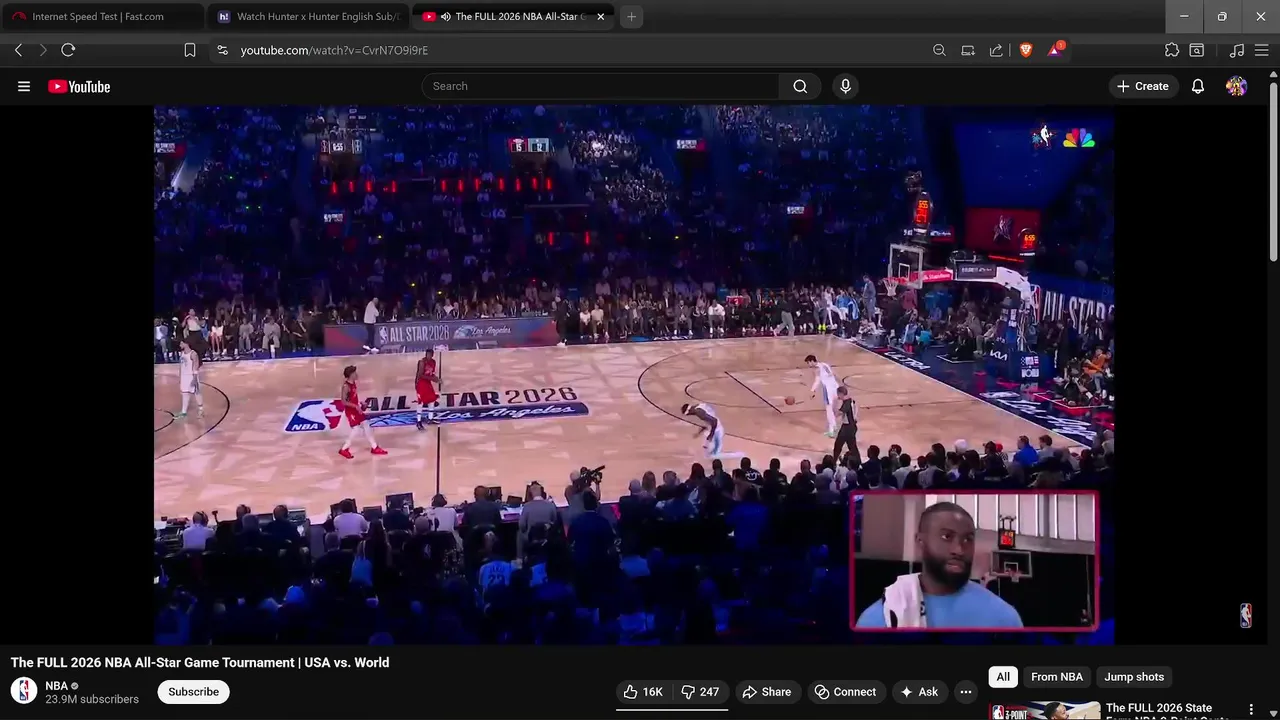Screen dimensions: 1280x720
Task: Select the All filter chip
Action: click(x=1003, y=677)
